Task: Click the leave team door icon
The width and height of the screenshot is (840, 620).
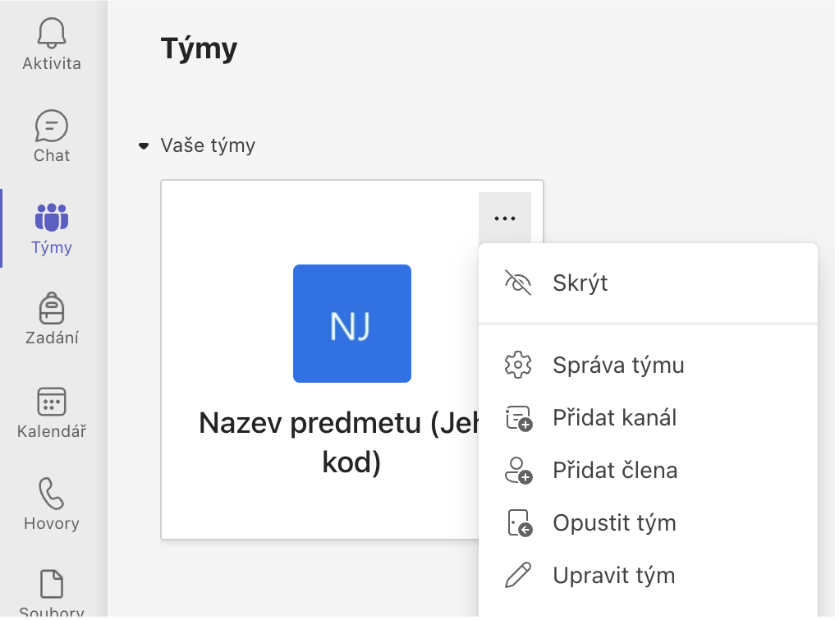Action: (x=519, y=523)
